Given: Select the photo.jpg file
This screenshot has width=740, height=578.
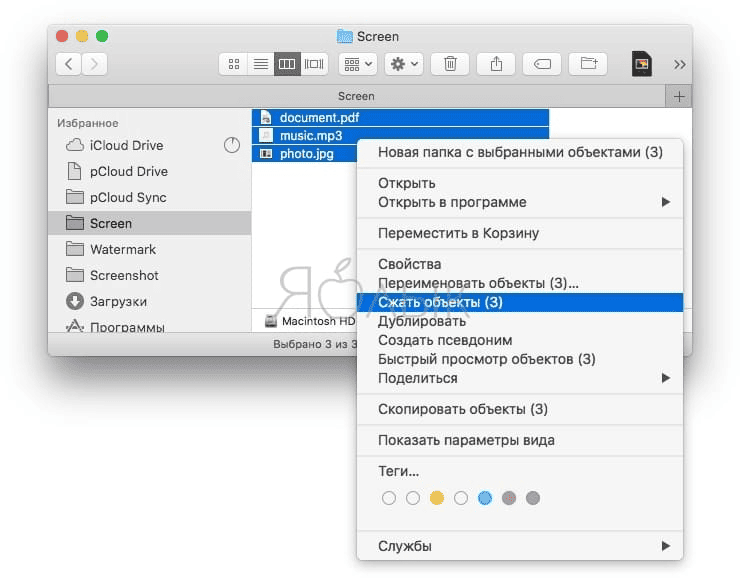Looking at the screenshot, I should [304, 154].
